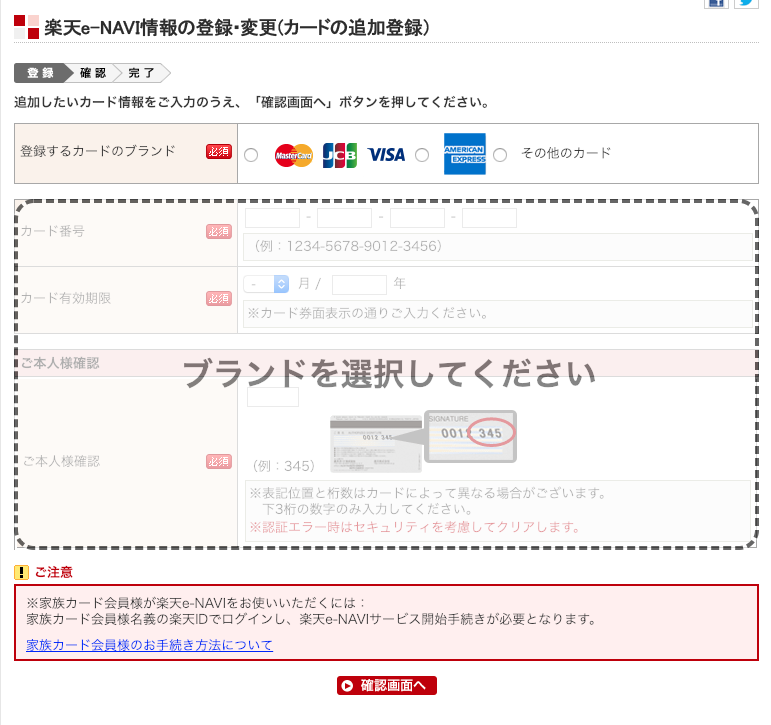Click the VISA logo

(386, 155)
